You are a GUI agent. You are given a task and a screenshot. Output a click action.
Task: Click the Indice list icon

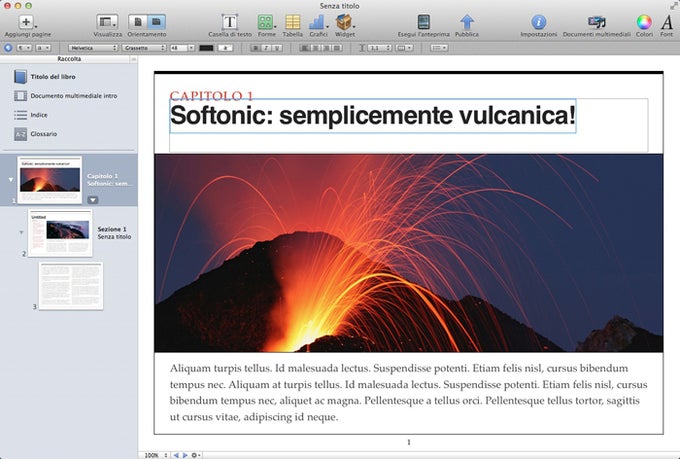click(20, 115)
